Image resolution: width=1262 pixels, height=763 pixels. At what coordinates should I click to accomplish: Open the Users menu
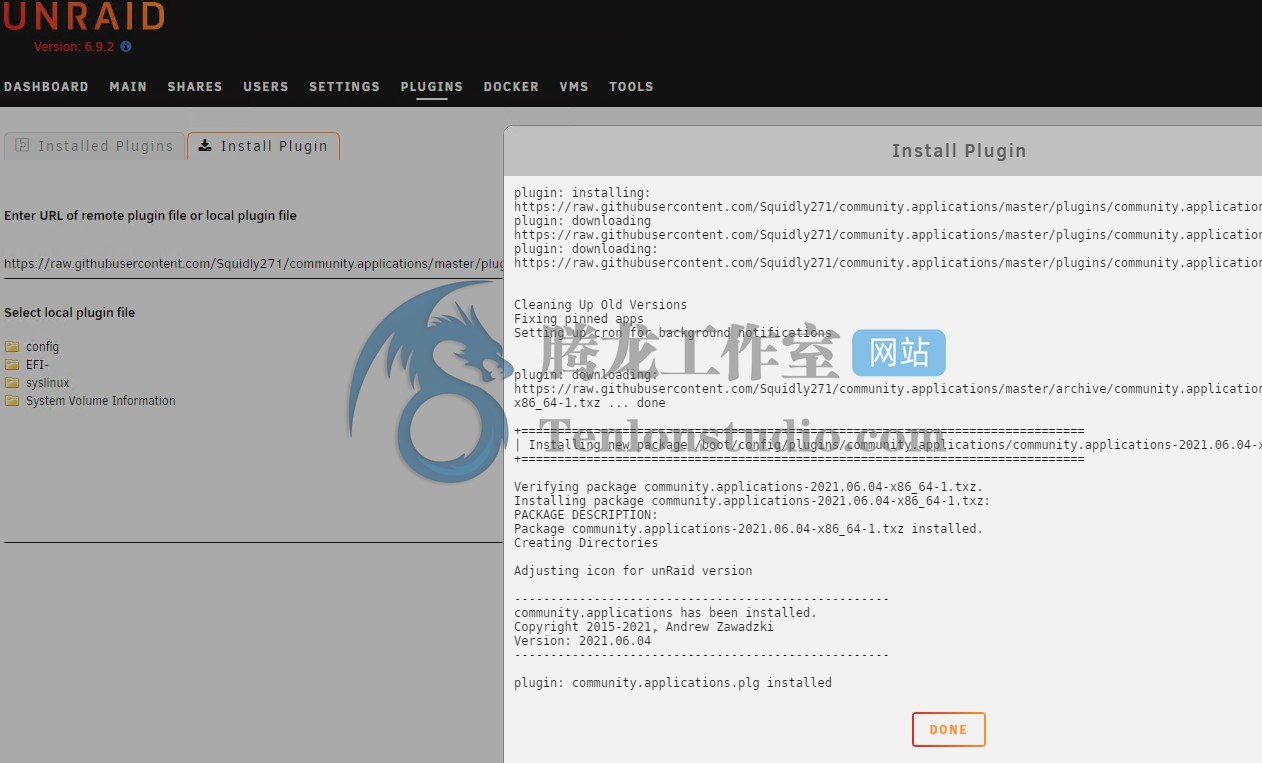(266, 87)
